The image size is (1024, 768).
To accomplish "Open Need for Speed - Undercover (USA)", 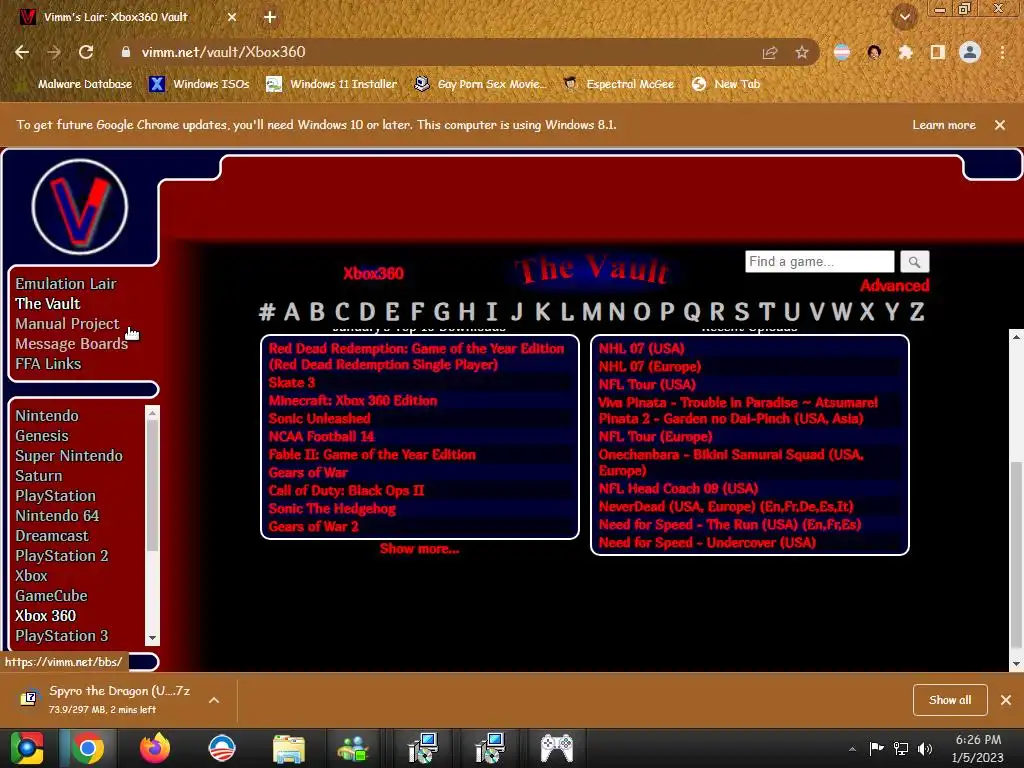I will (x=707, y=543).
